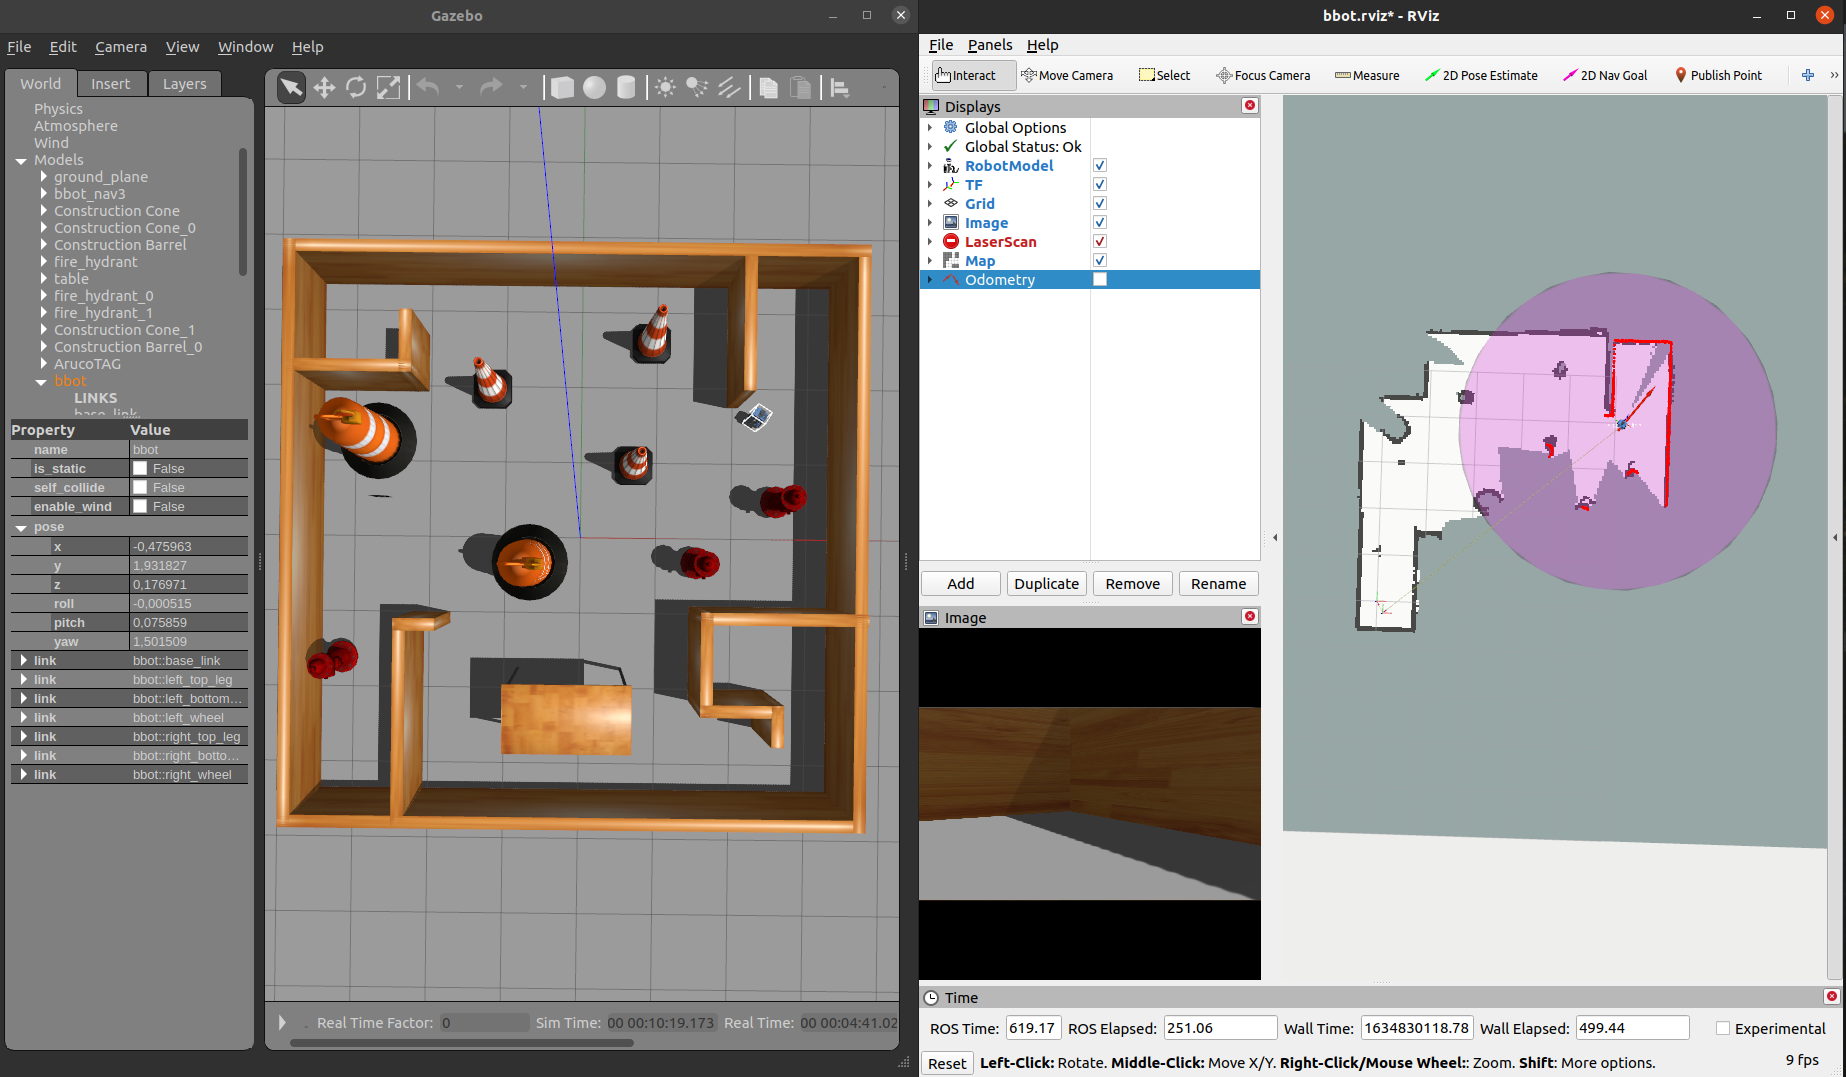Expand the Construction Barrel model node
Screen dimensions: 1846x1077
coord(44,245)
